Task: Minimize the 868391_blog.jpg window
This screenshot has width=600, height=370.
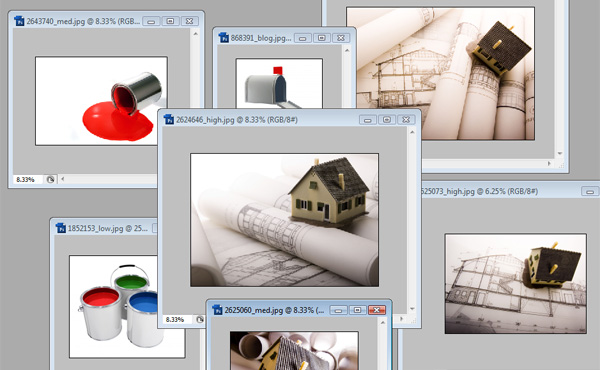Action: 303,38
